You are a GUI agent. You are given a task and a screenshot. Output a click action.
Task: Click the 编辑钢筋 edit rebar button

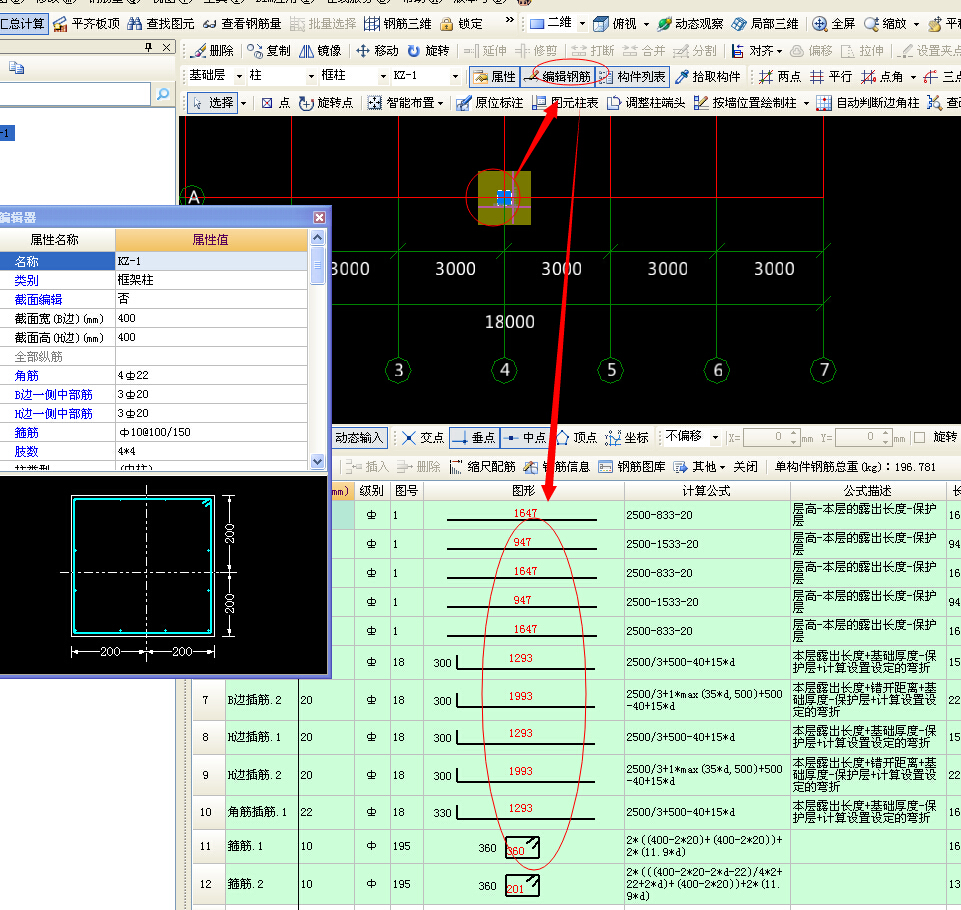557,76
